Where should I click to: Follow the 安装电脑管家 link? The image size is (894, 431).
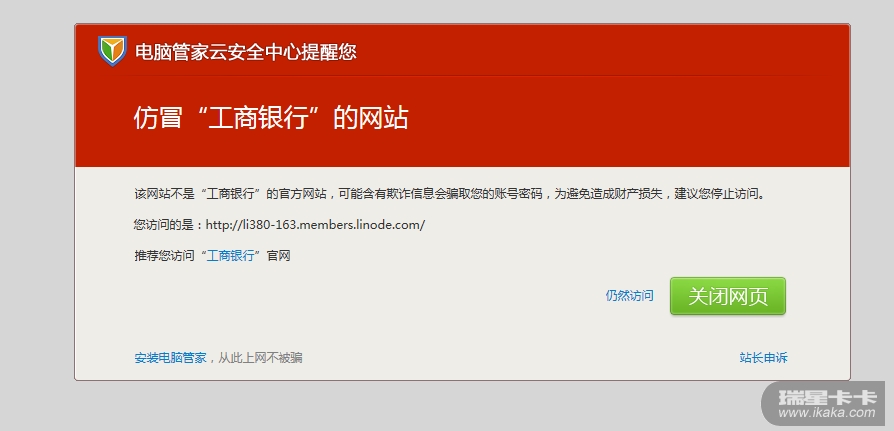pyautogui.click(x=170, y=358)
